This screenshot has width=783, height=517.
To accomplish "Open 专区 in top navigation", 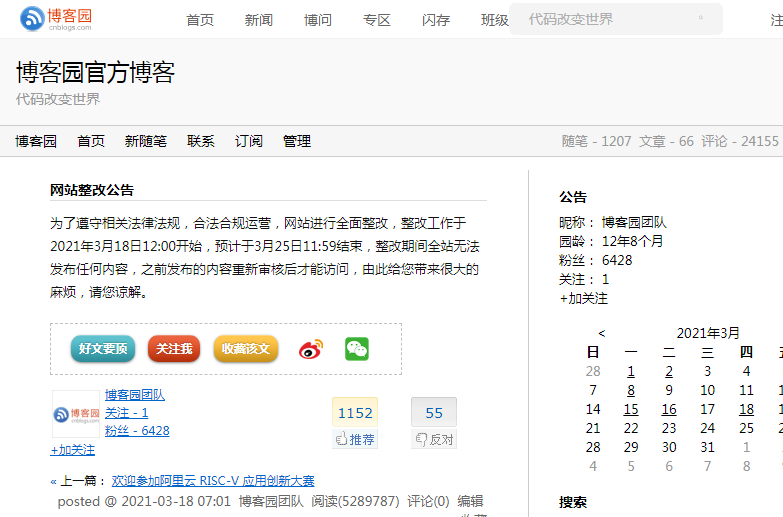I will point(377,20).
